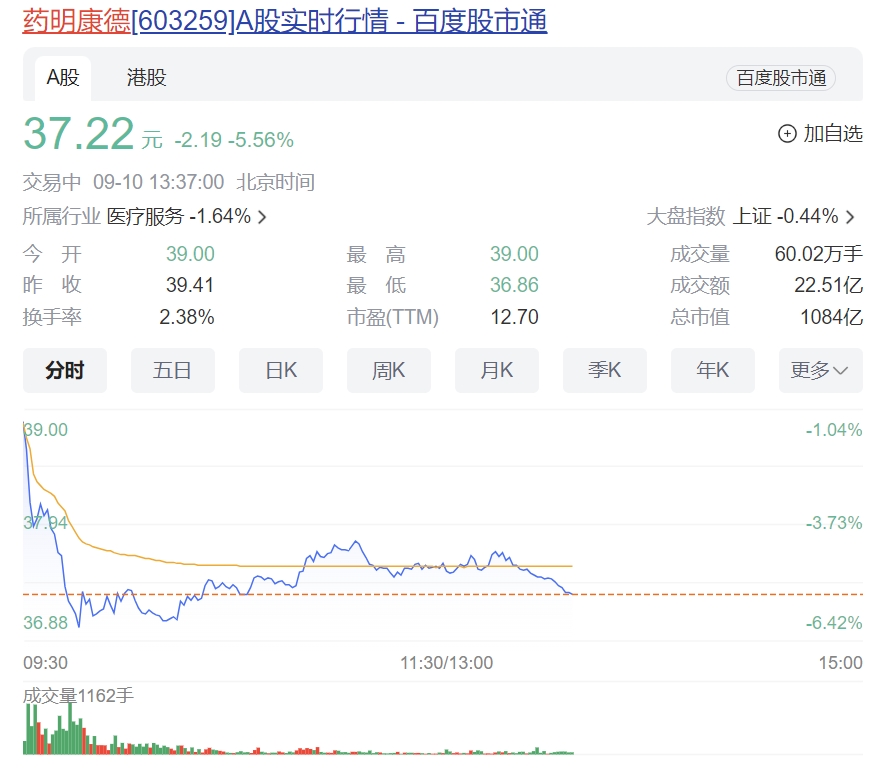Open the 药明康德 A股实时行情 title link
The width and height of the screenshot is (879, 771).
(x=285, y=21)
